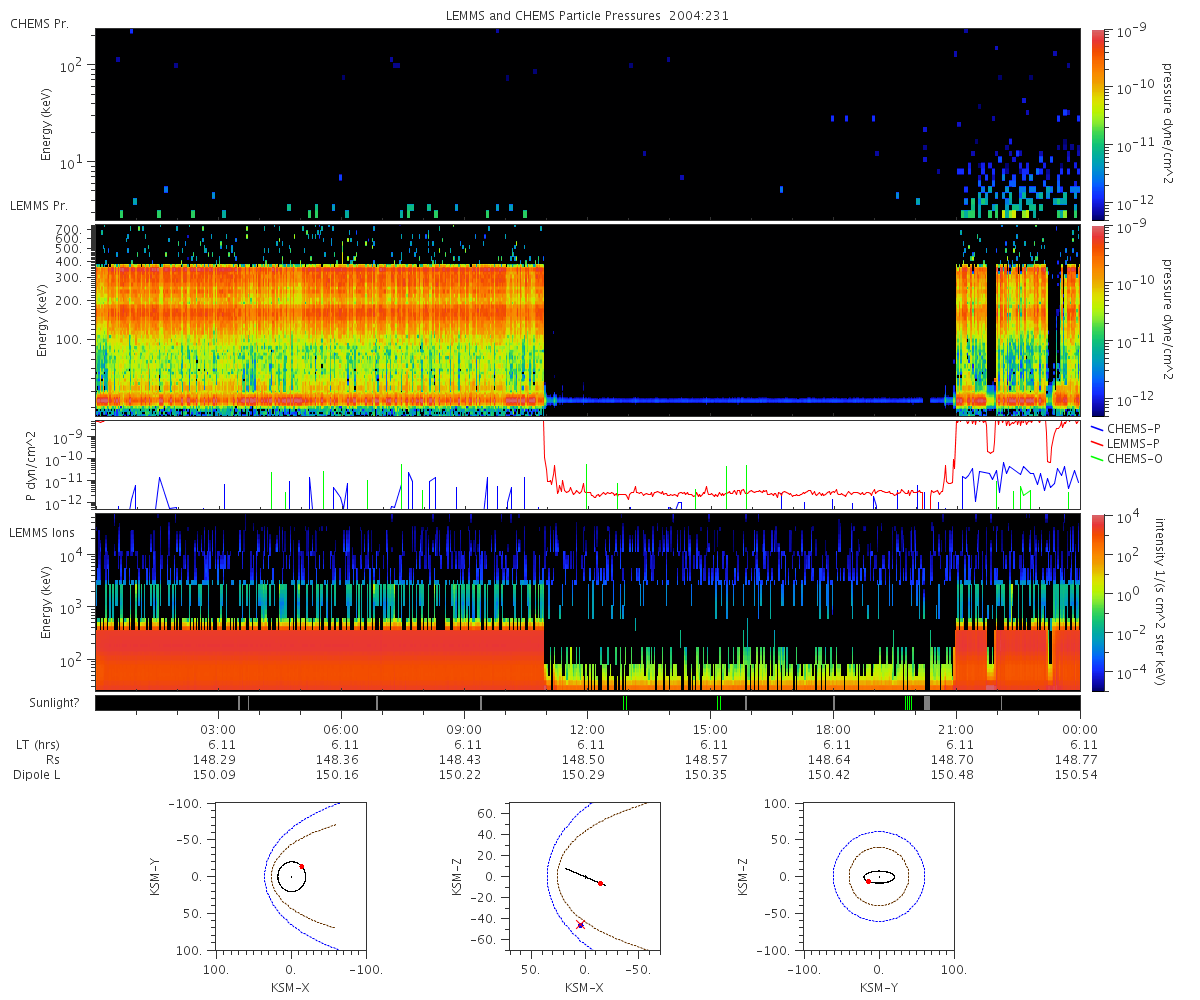The height and width of the screenshot is (1000, 1200).
Task: Click the 'LEMMS Pr.' panel label
Action: (x=39, y=205)
